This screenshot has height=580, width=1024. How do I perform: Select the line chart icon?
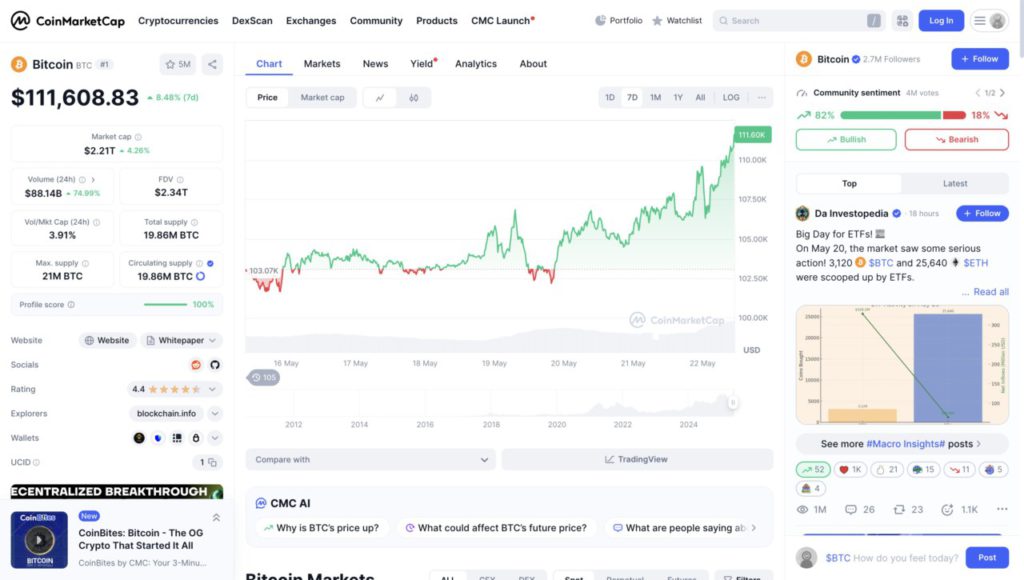coord(380,97)
